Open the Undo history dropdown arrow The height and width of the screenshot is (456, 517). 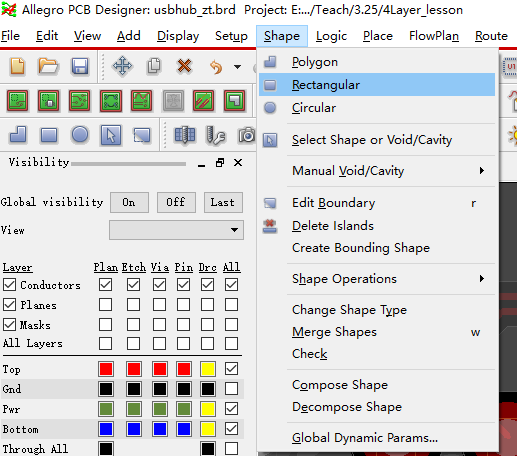237,67
